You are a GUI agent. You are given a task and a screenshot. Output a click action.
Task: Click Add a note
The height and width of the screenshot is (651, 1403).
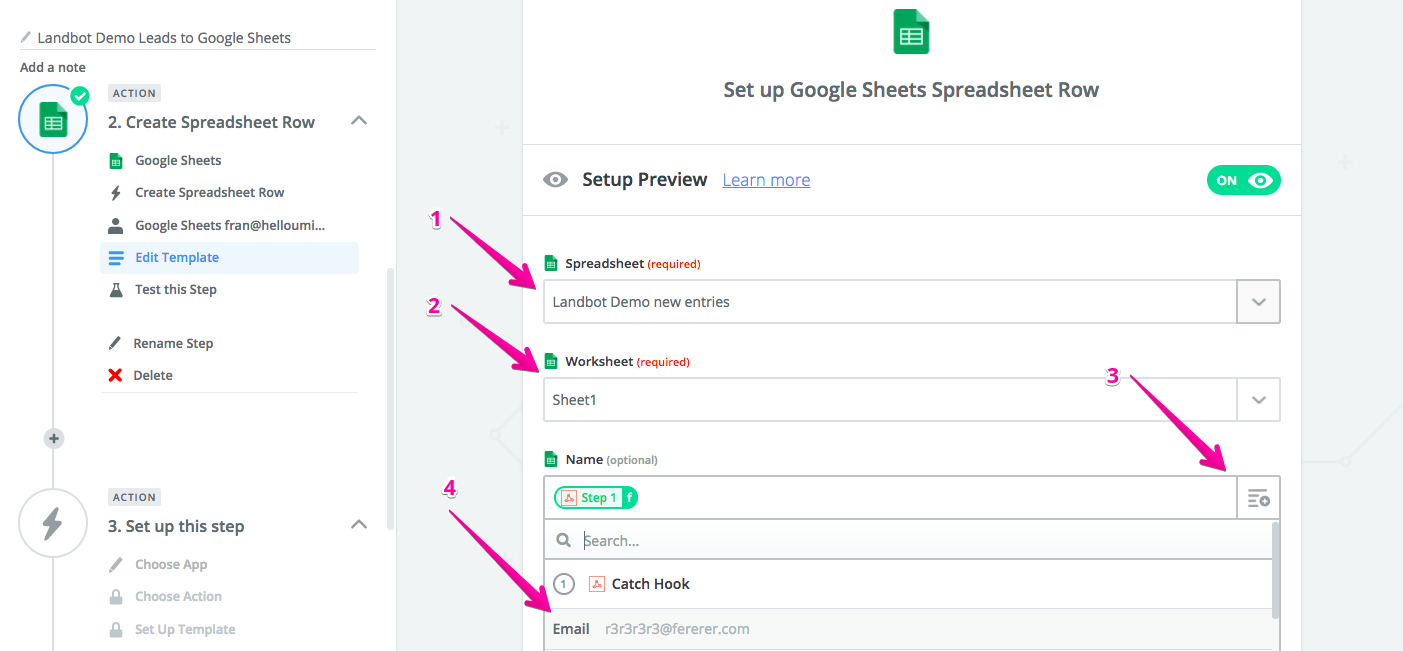(53, 68)
